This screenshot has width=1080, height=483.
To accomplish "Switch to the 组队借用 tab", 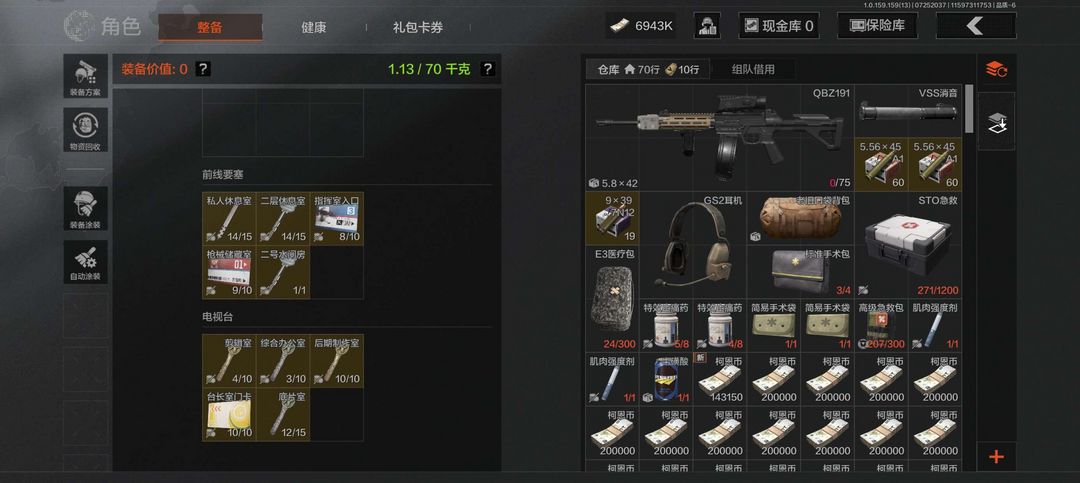I will point(753,69).
